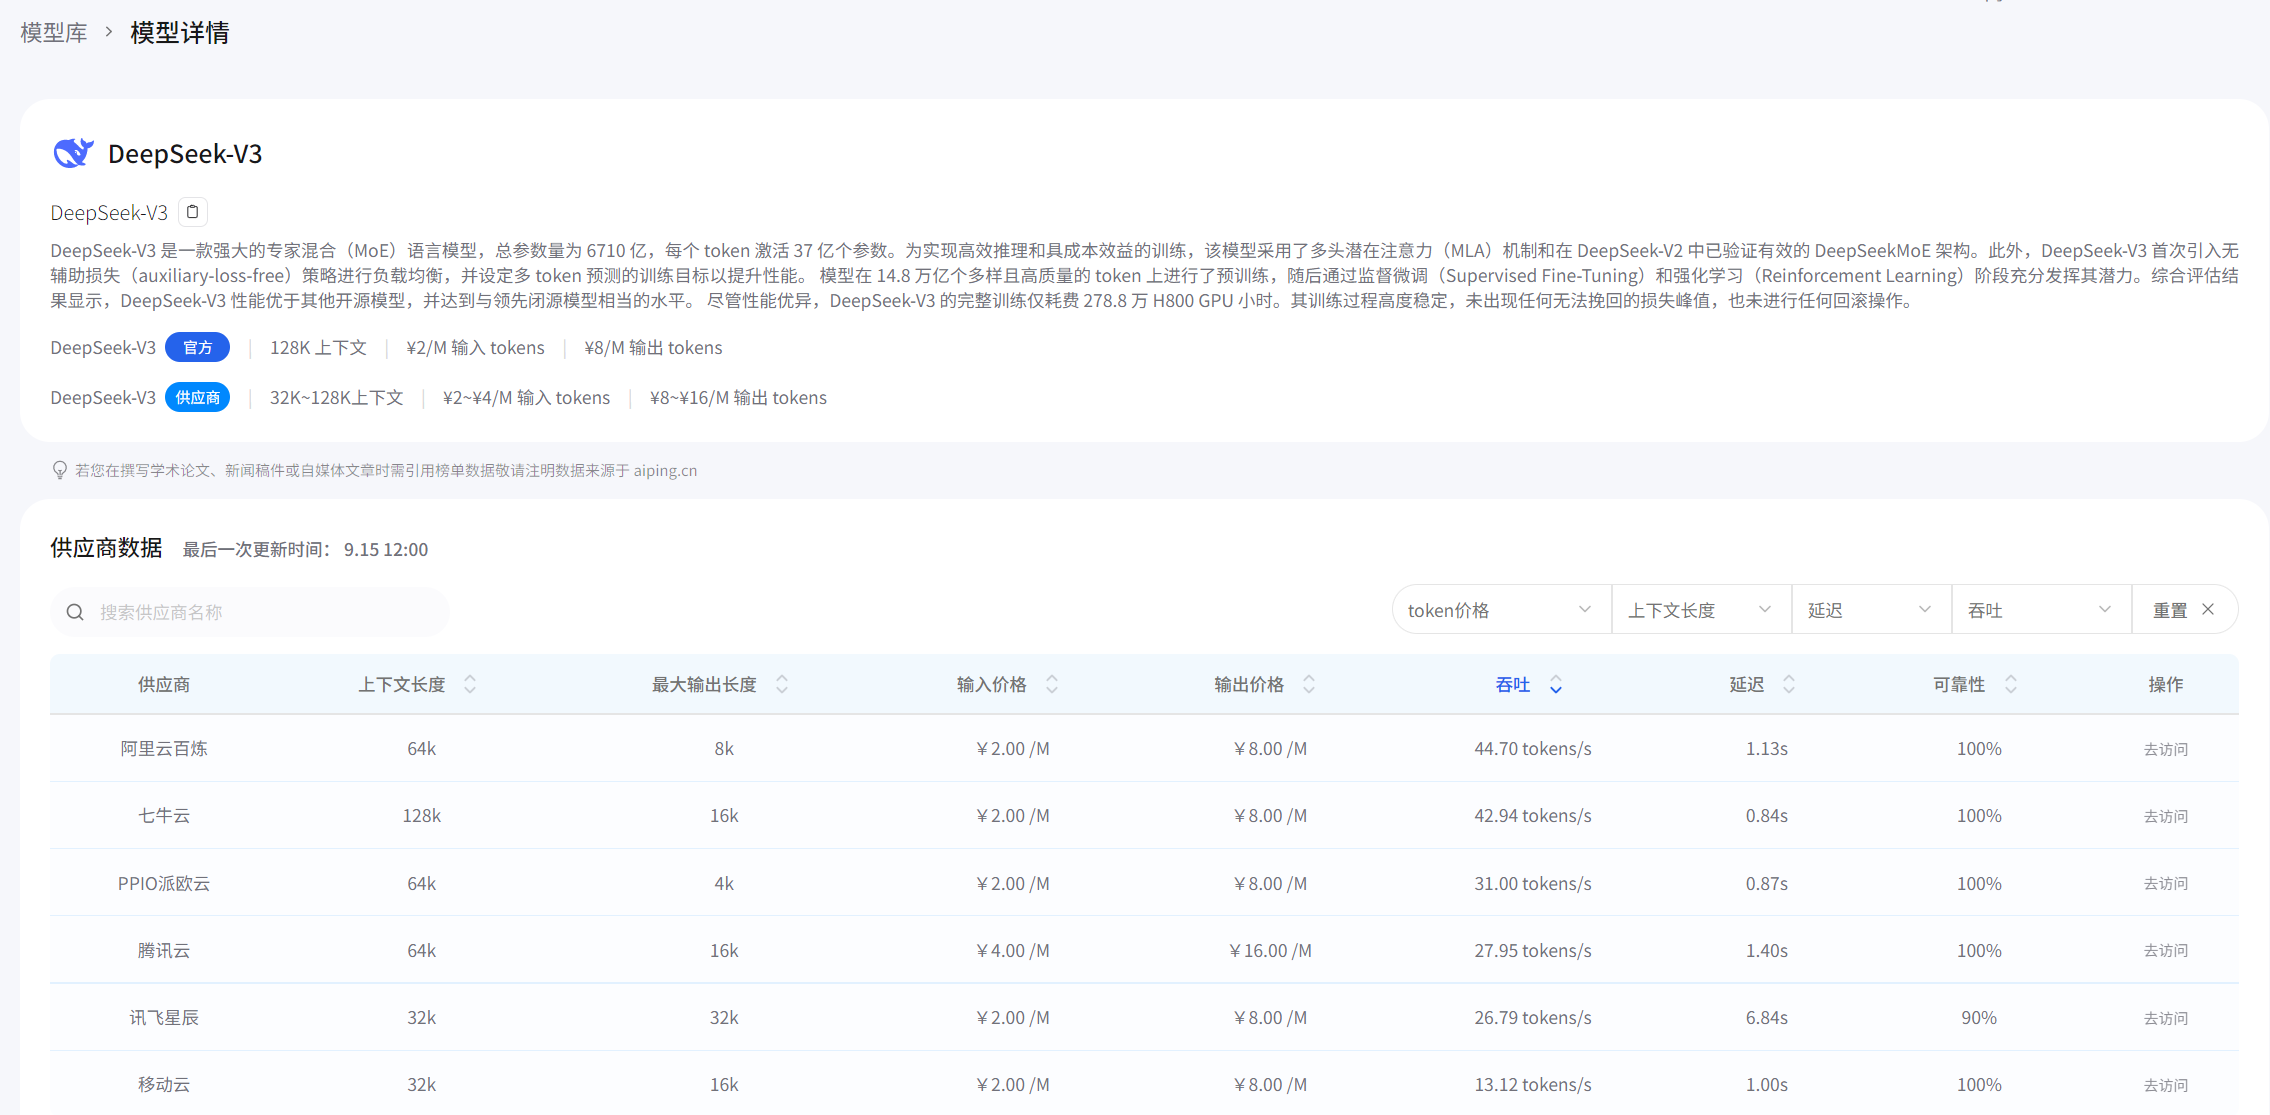Click the 9.15 12:00 update time
2270x1115 pixels.
(x=386, y=549)
